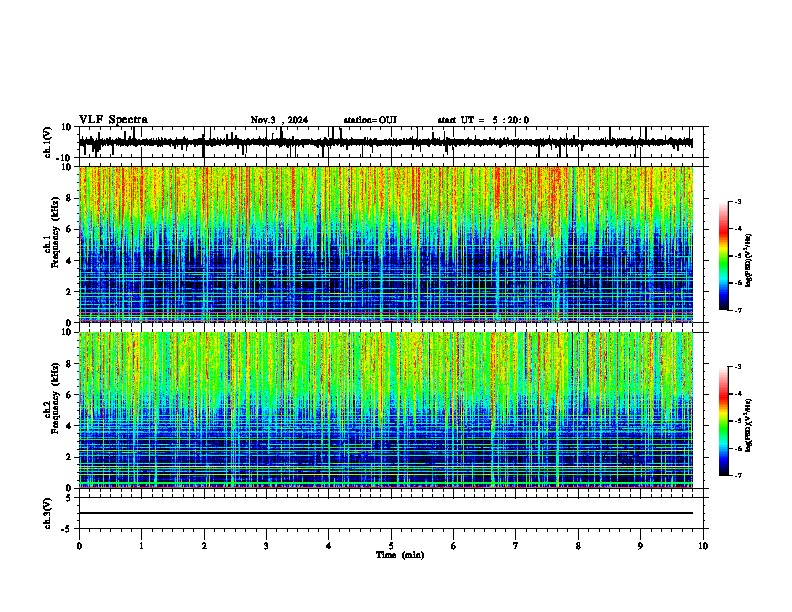Click time axis tick label 2
This screenshot has width=792, height=612.
[x=204, y=546]
